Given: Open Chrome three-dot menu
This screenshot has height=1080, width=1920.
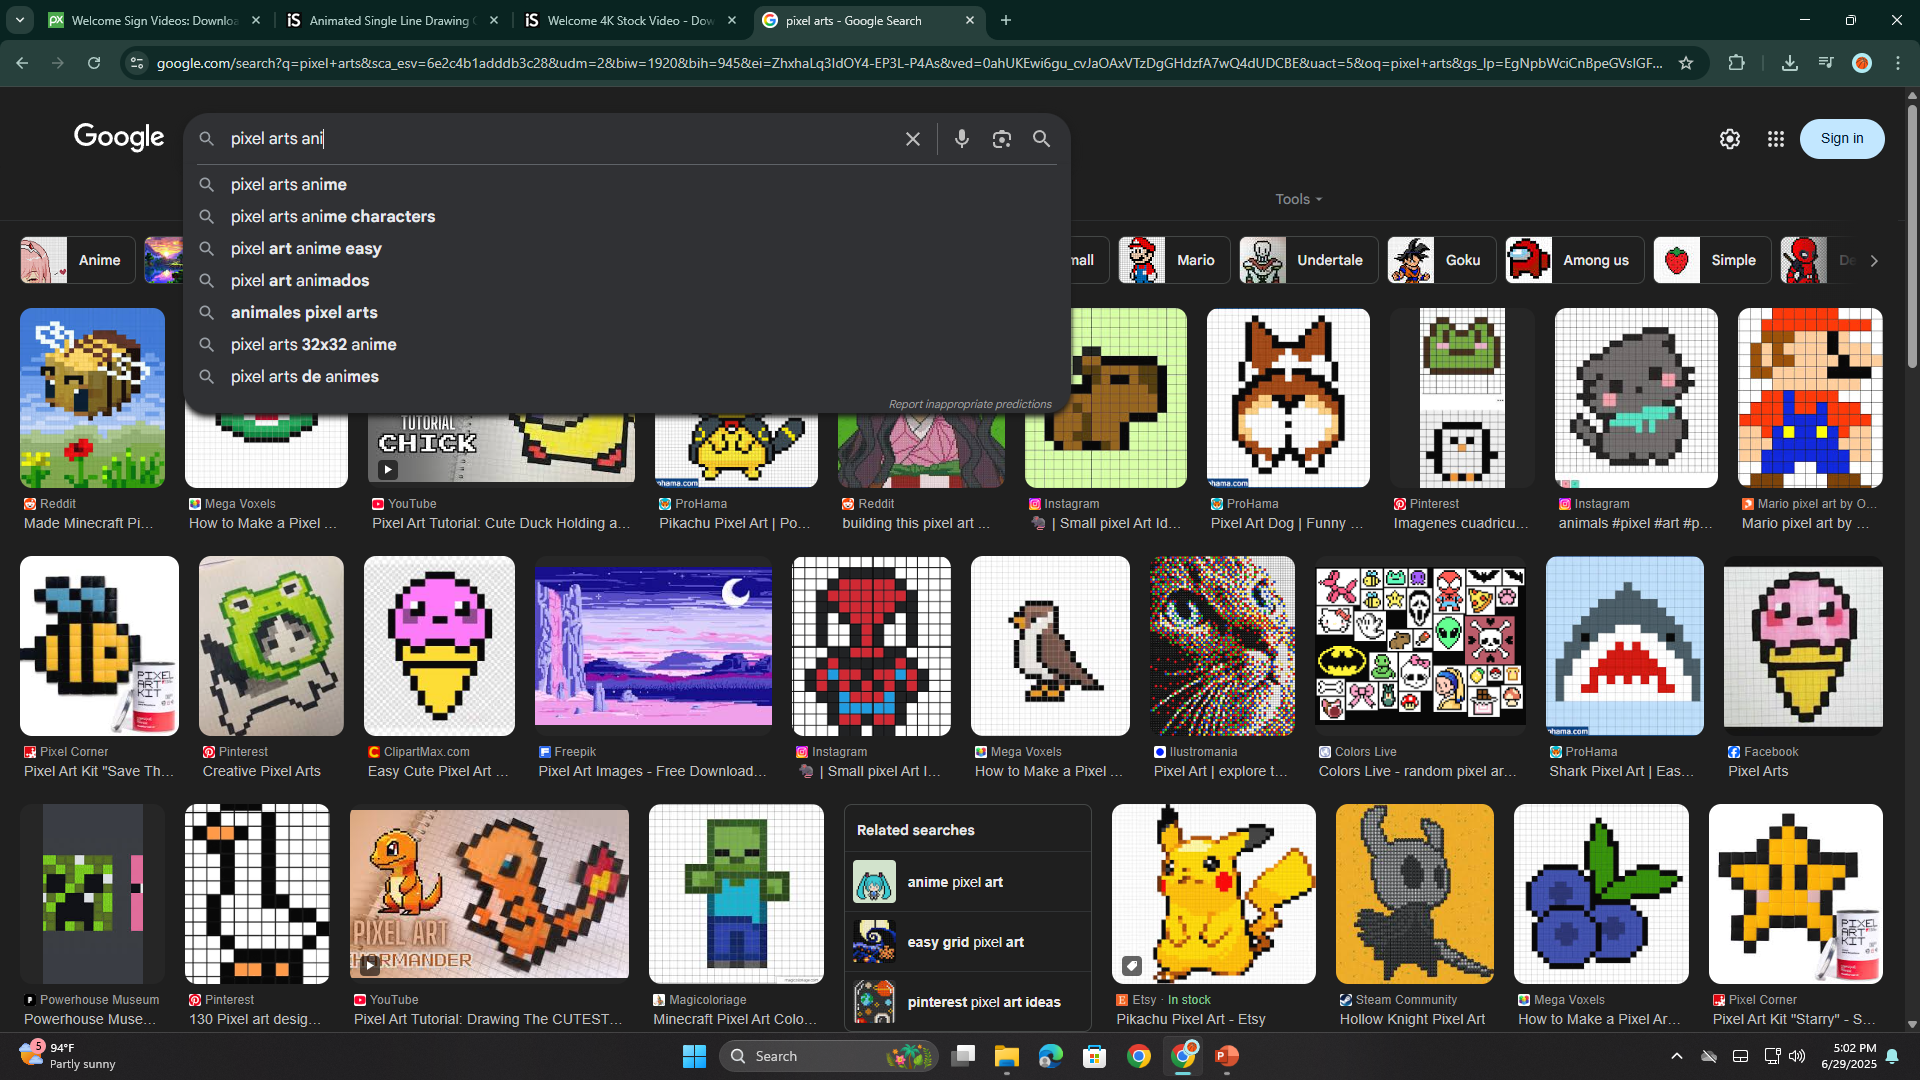Looking at the screenshot, I should 1898,63.
